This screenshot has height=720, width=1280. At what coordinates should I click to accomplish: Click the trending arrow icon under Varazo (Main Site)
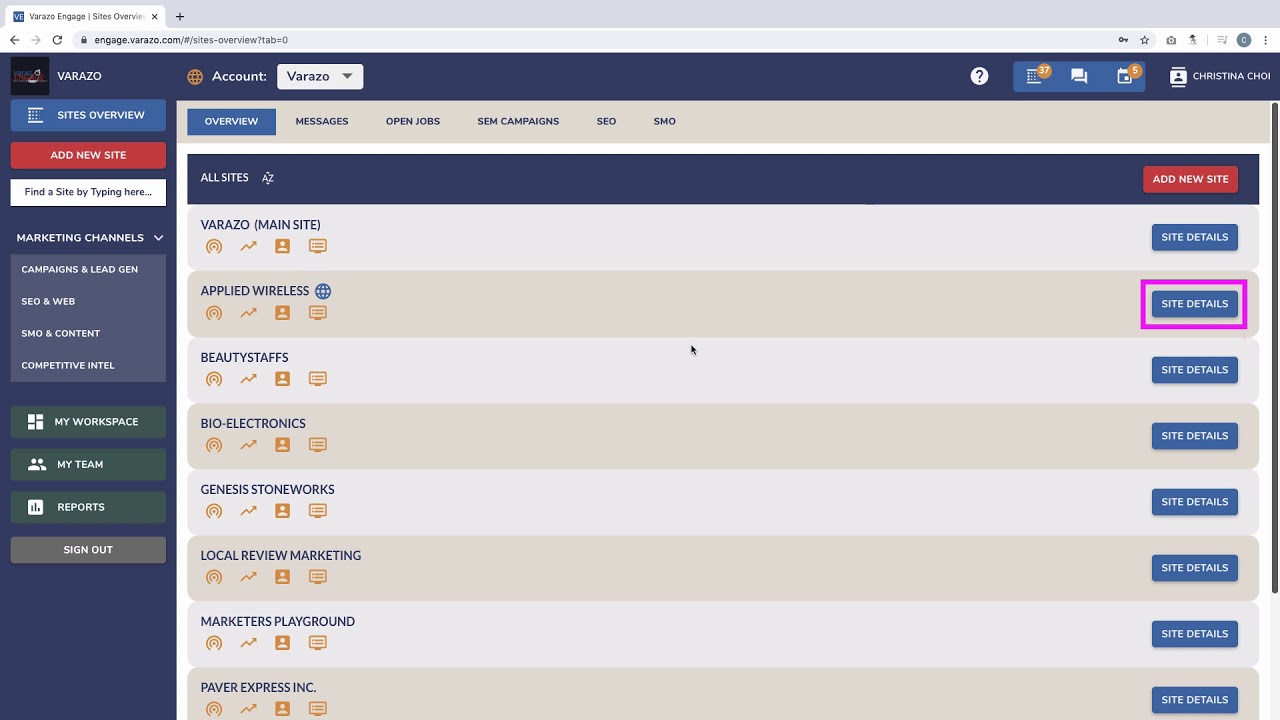[248, 246]
